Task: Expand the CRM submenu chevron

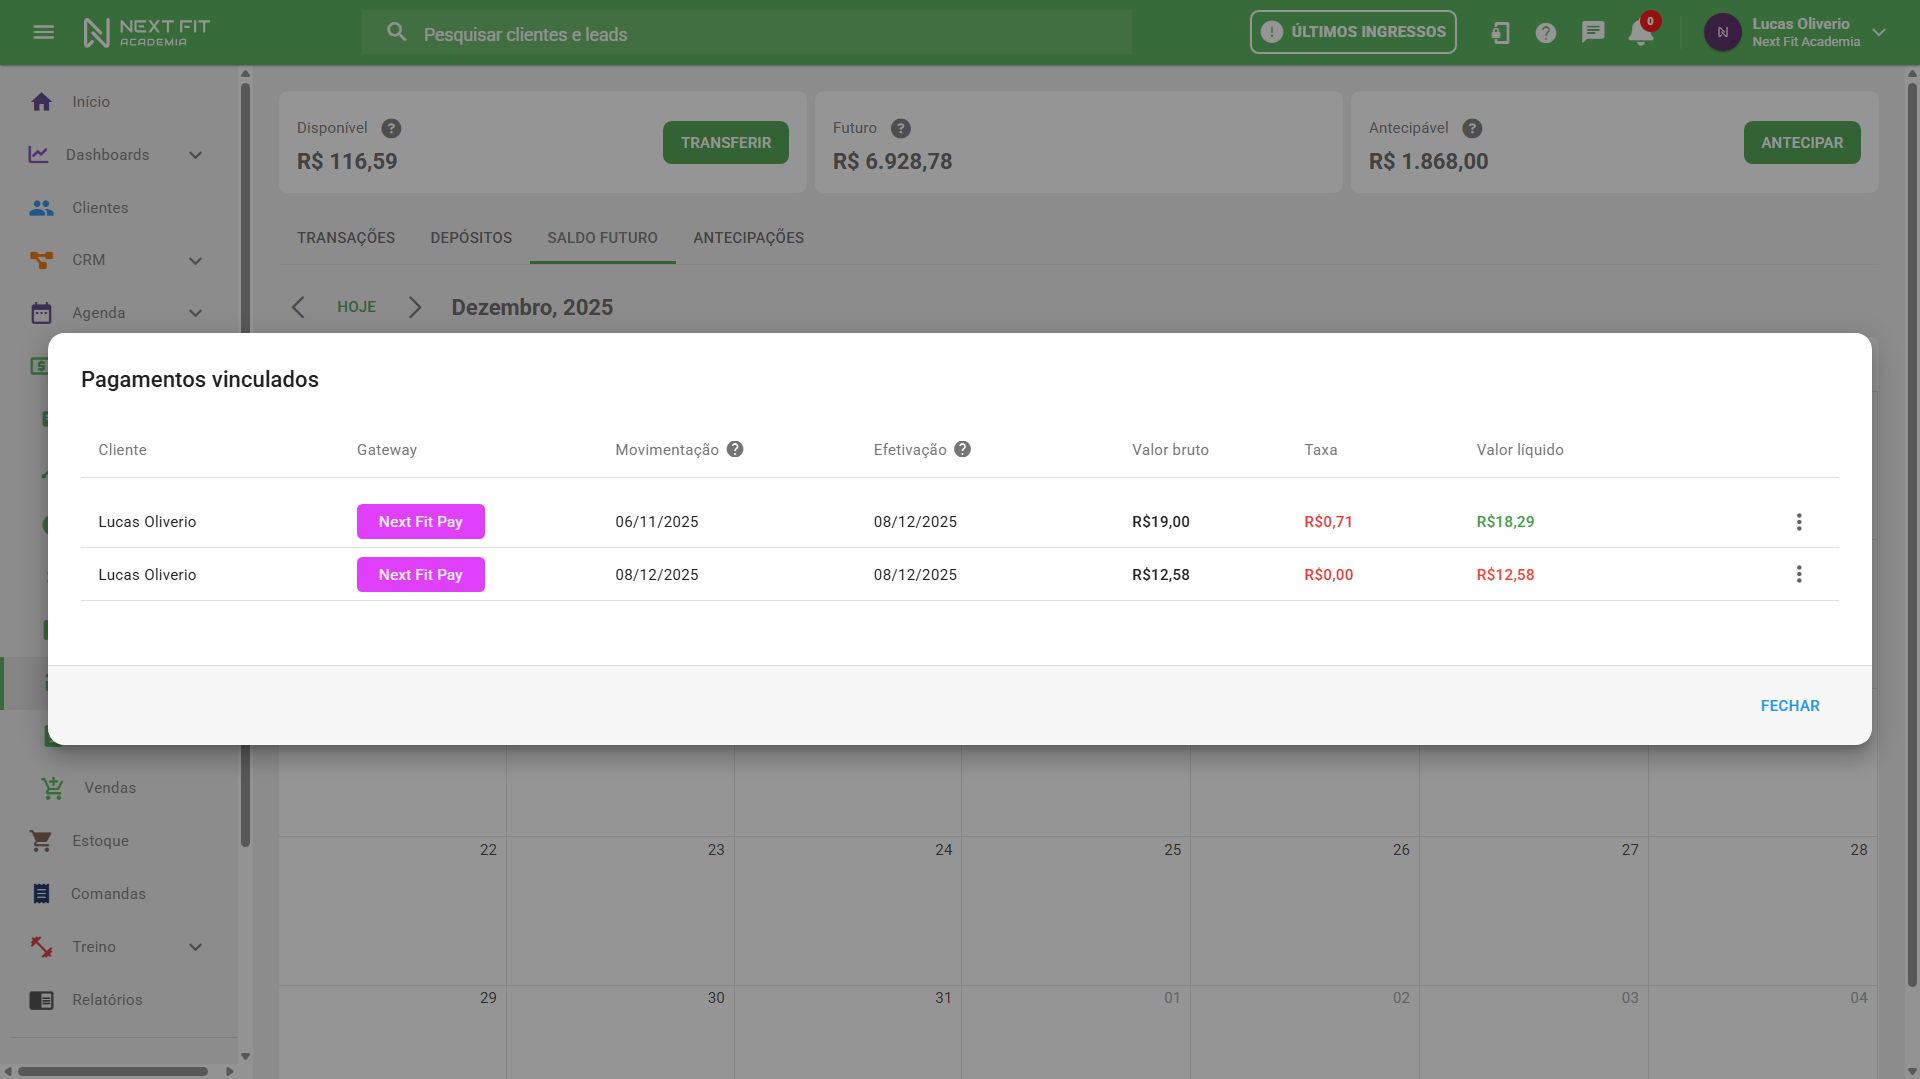Action: (196, 261)
